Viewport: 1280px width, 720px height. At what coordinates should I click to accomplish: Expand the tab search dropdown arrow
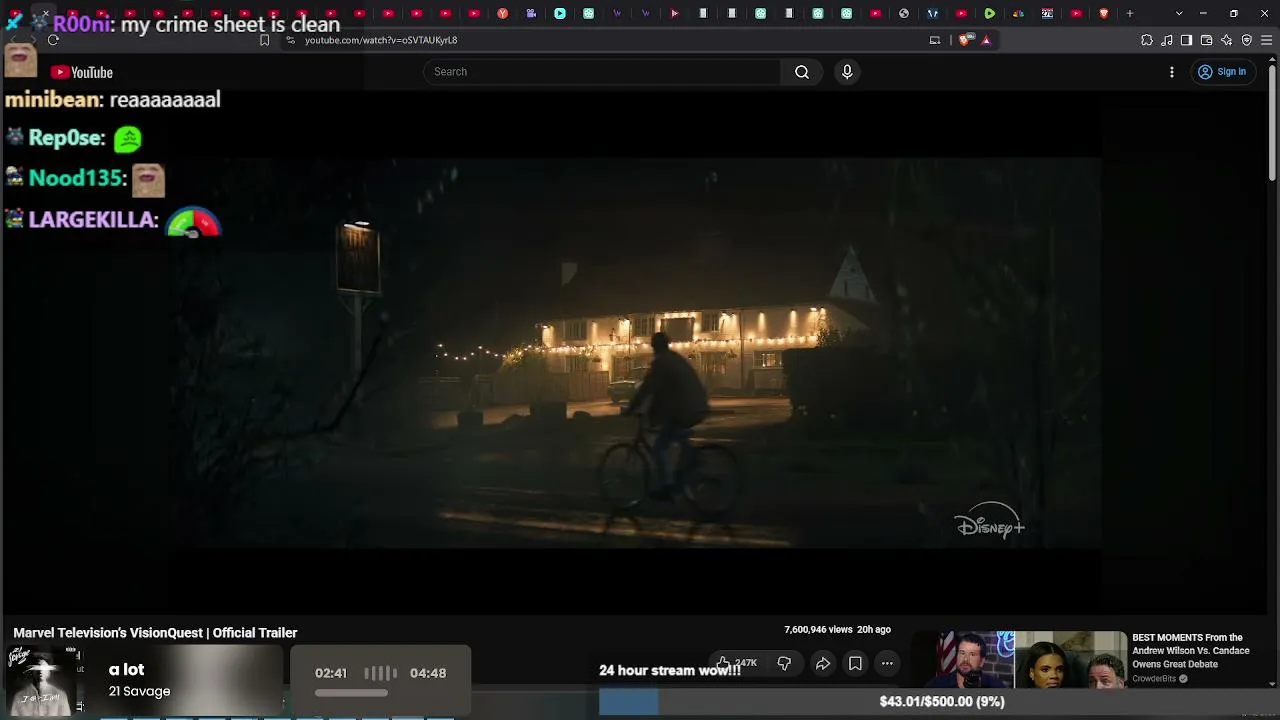[x=1179, y=13]
